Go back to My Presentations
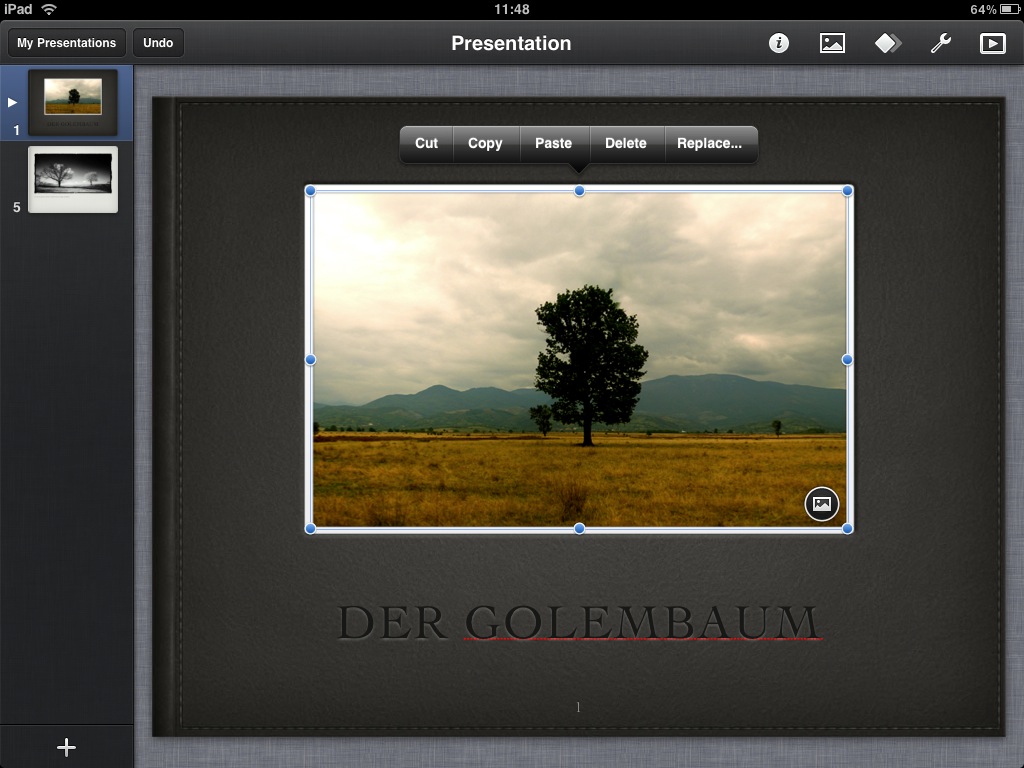This screenshot has width=1024, height=768. 67,43
